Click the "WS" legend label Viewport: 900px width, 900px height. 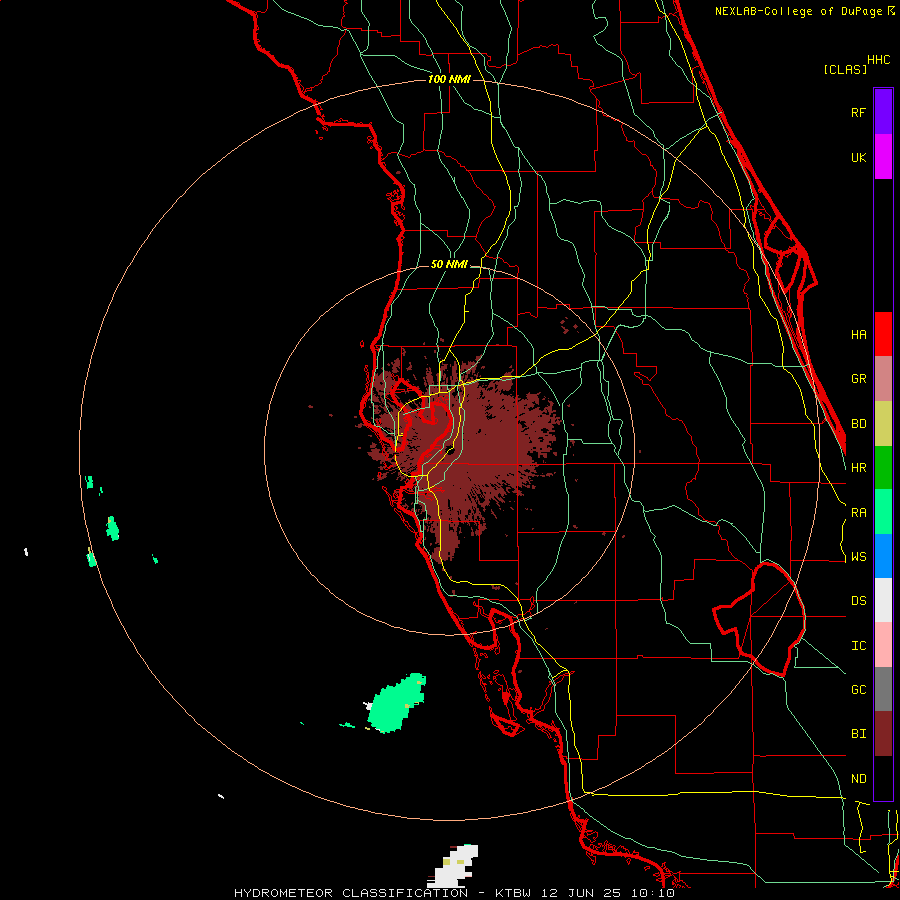(x=858, y=557)
